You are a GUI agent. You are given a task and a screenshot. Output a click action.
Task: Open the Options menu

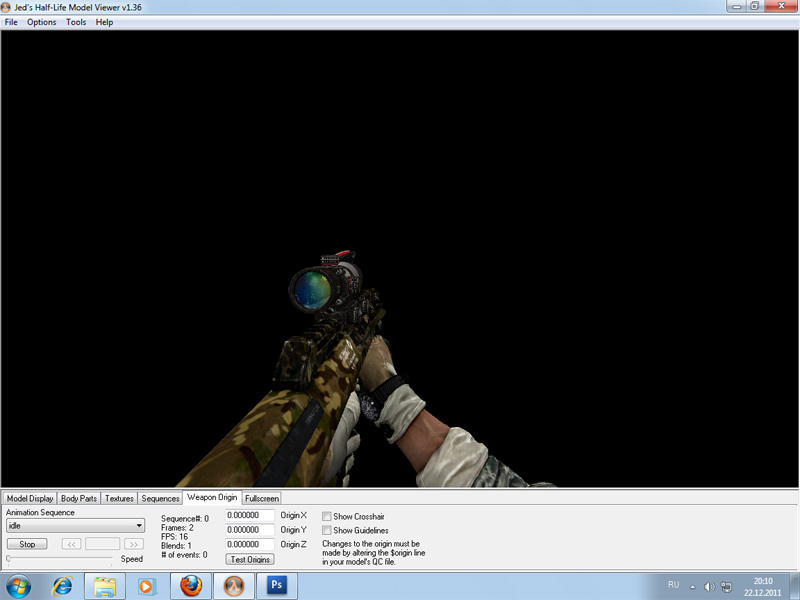(x=41, y=22)
